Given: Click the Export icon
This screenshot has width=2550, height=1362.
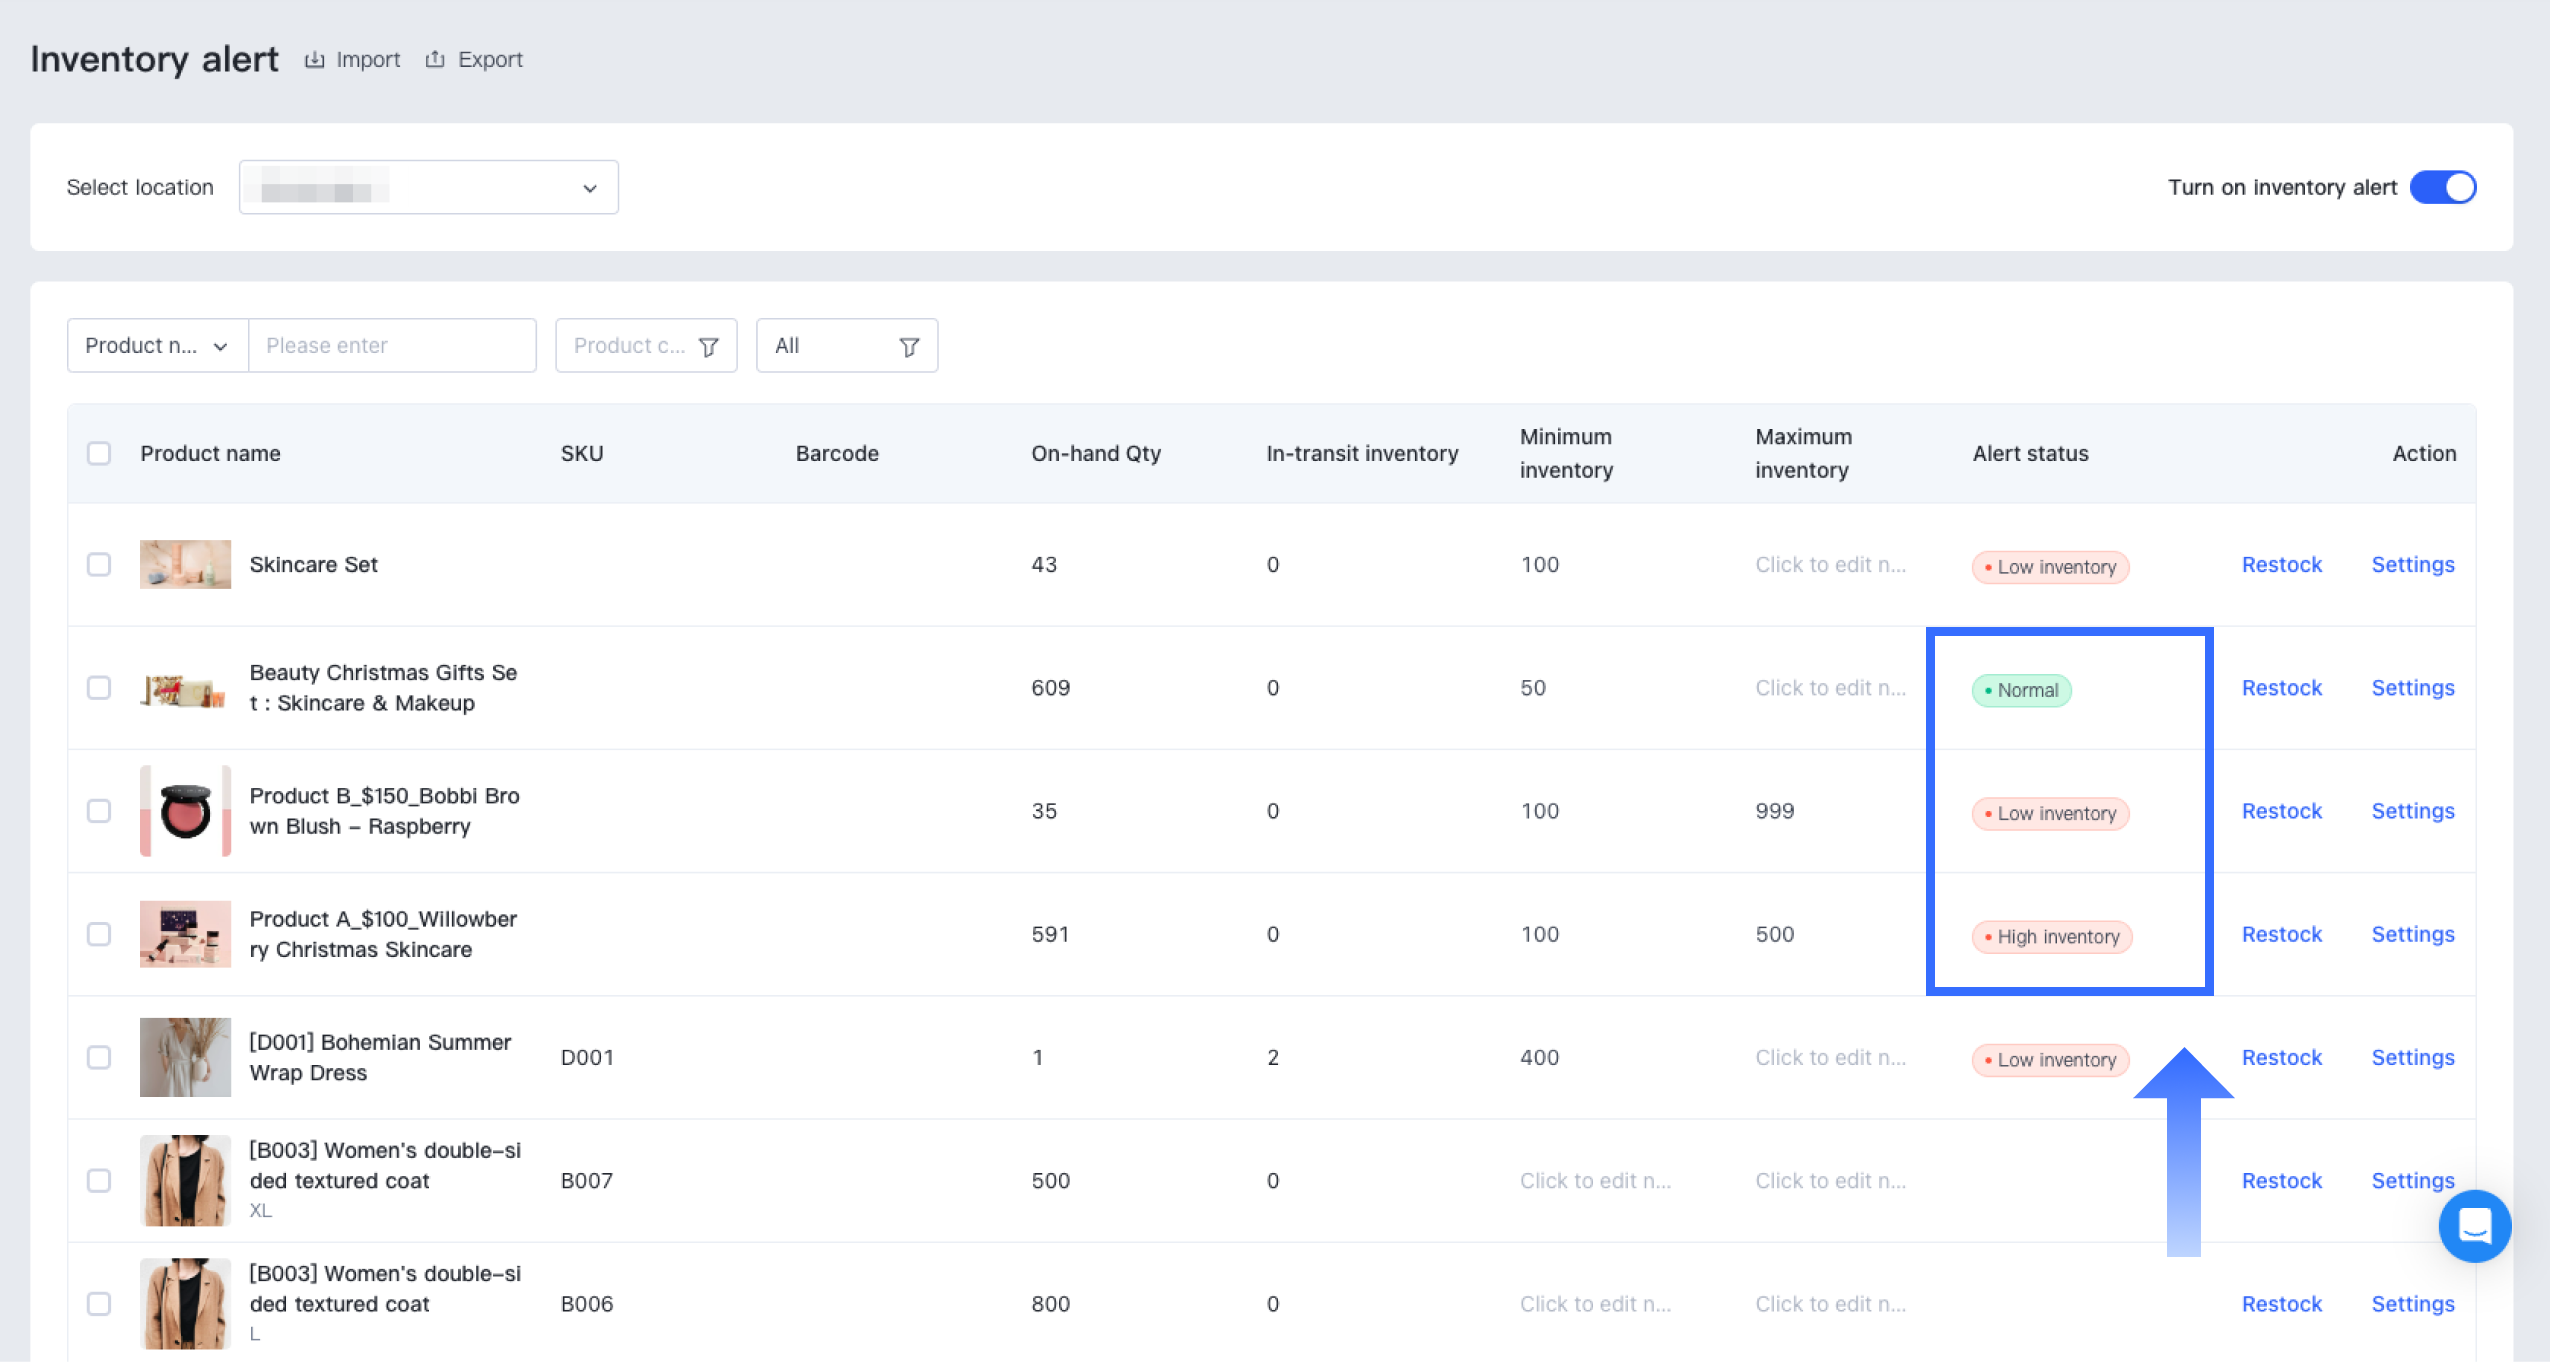Looking at the screenshot, I should (x=435, y=60).
